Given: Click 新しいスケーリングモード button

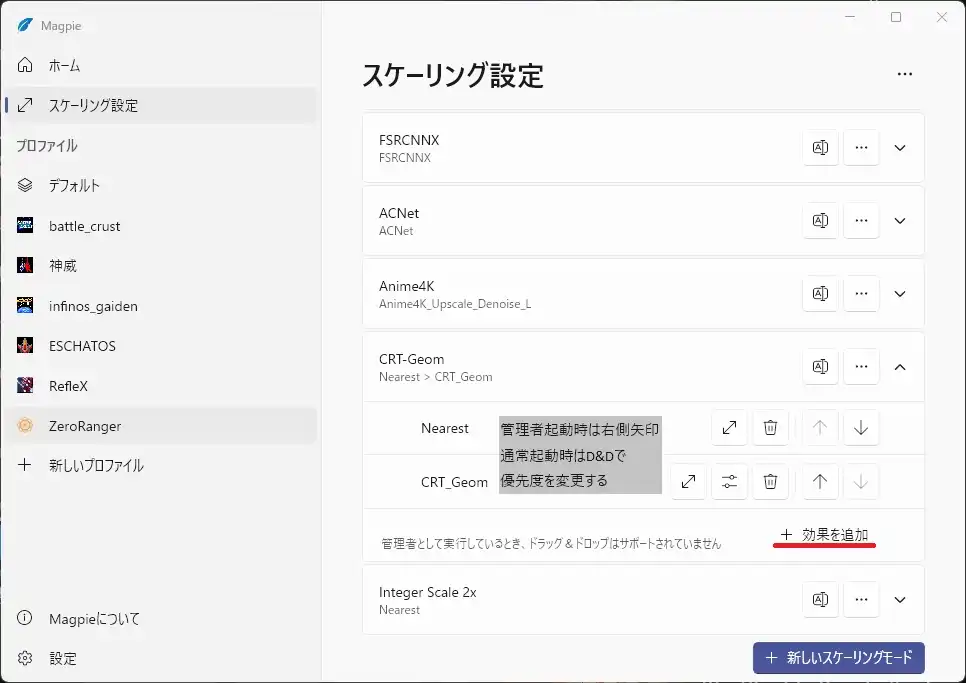Looking at the screenshot, I should [838, 658].
